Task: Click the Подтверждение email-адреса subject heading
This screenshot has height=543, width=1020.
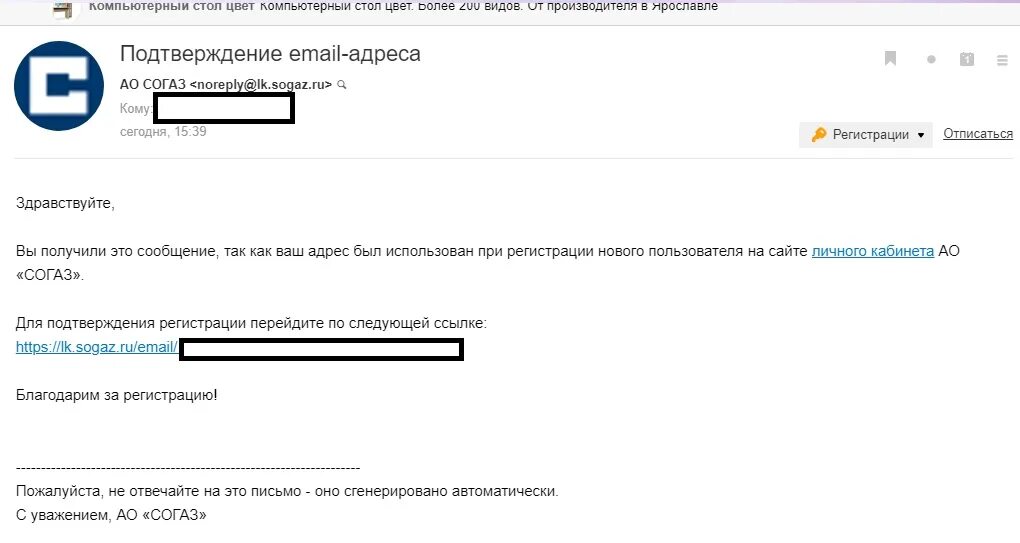Action: [x=270, y=53]
